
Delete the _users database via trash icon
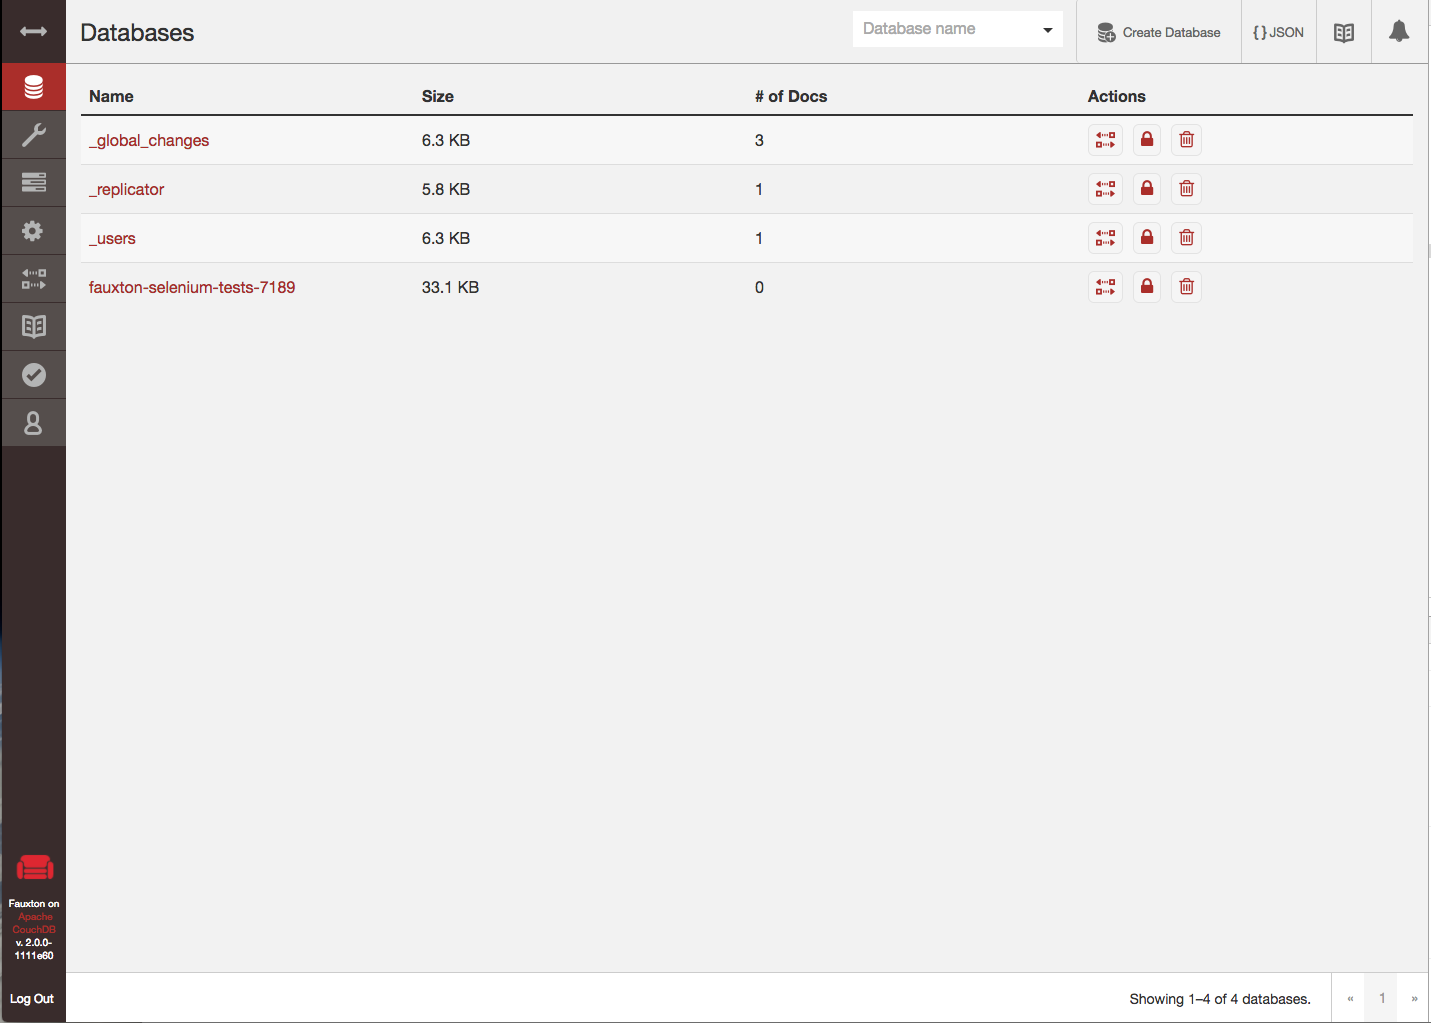click(x=1186, y=238)
